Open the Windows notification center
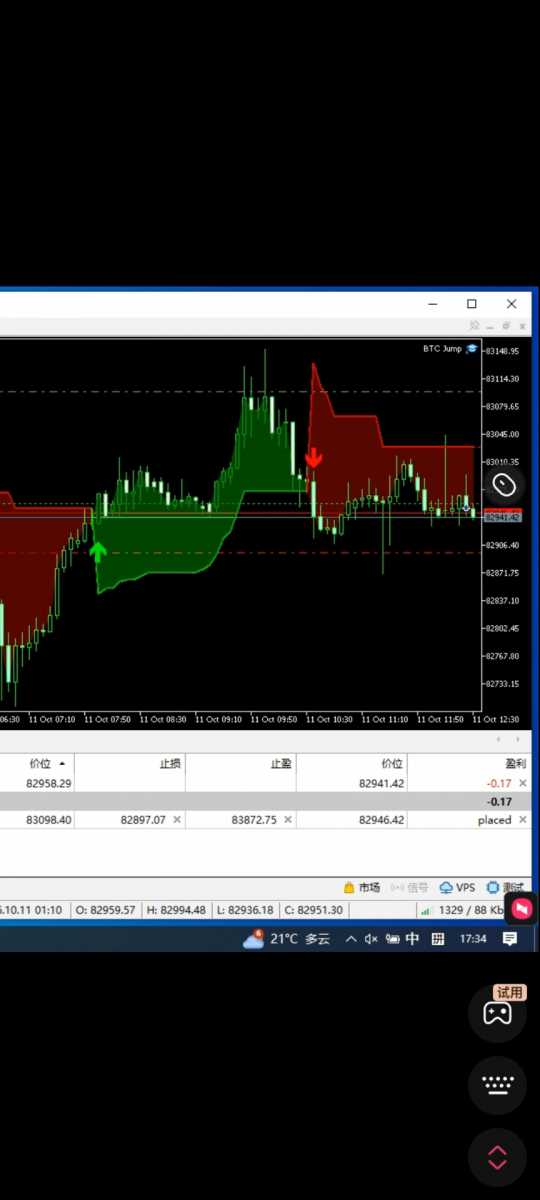The width and height of the screenshot is (540, 1200). pyautogui.click(x=510, y=939)
